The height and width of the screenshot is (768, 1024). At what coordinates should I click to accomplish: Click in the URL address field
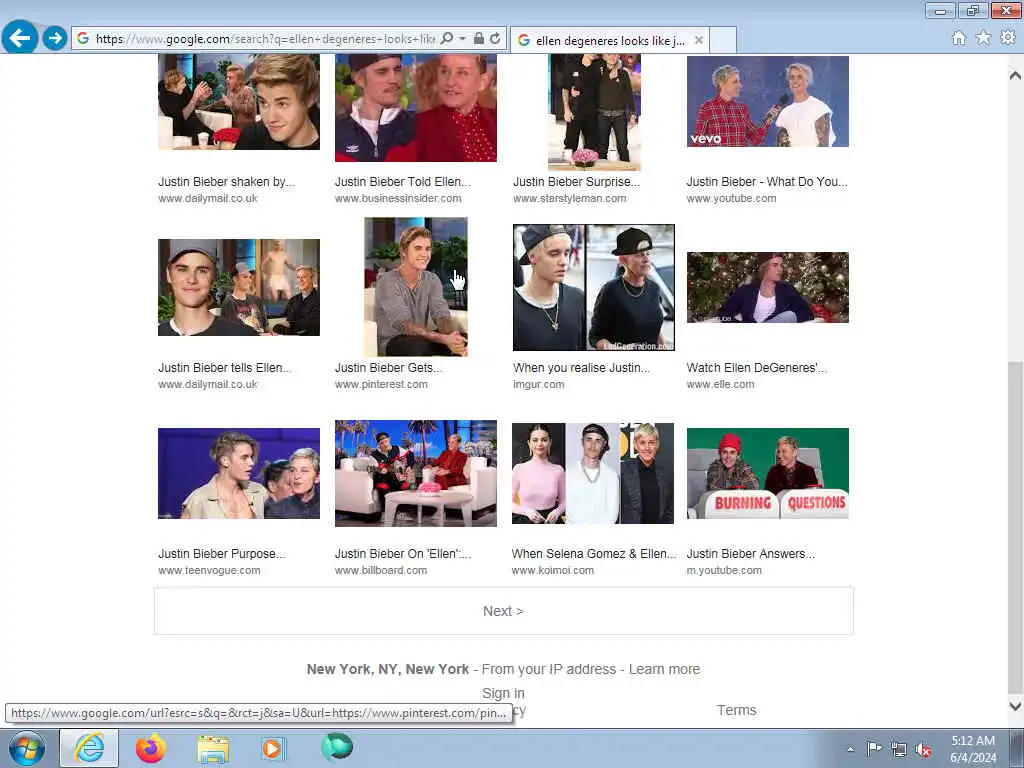coord(265,39)
